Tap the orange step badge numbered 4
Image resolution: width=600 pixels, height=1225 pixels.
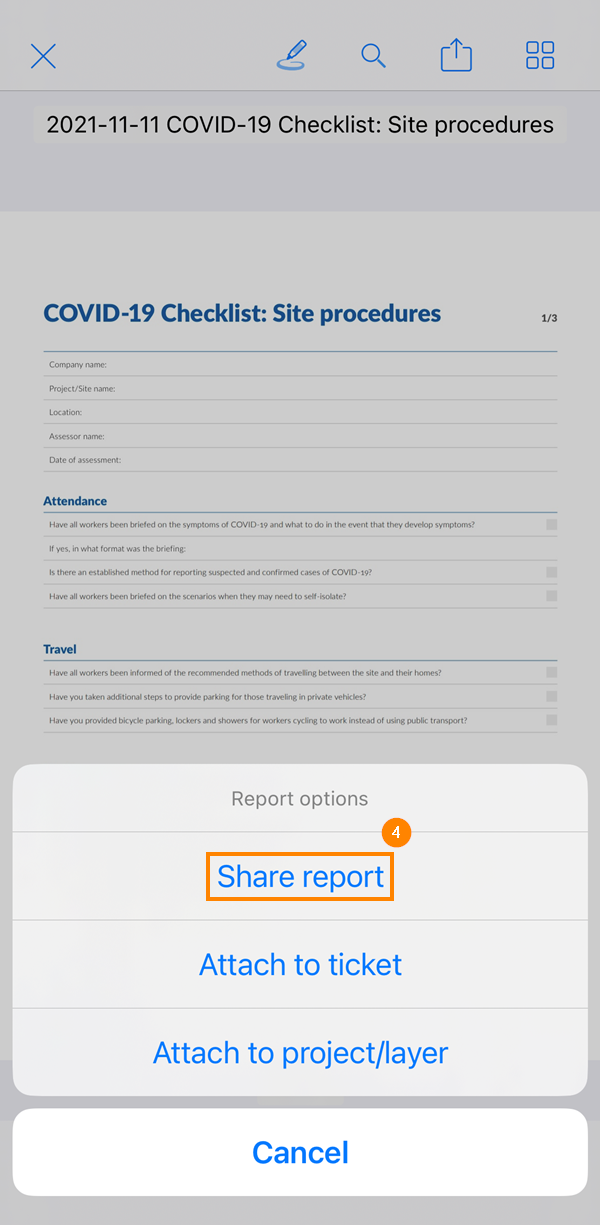(x=397, y=832)
